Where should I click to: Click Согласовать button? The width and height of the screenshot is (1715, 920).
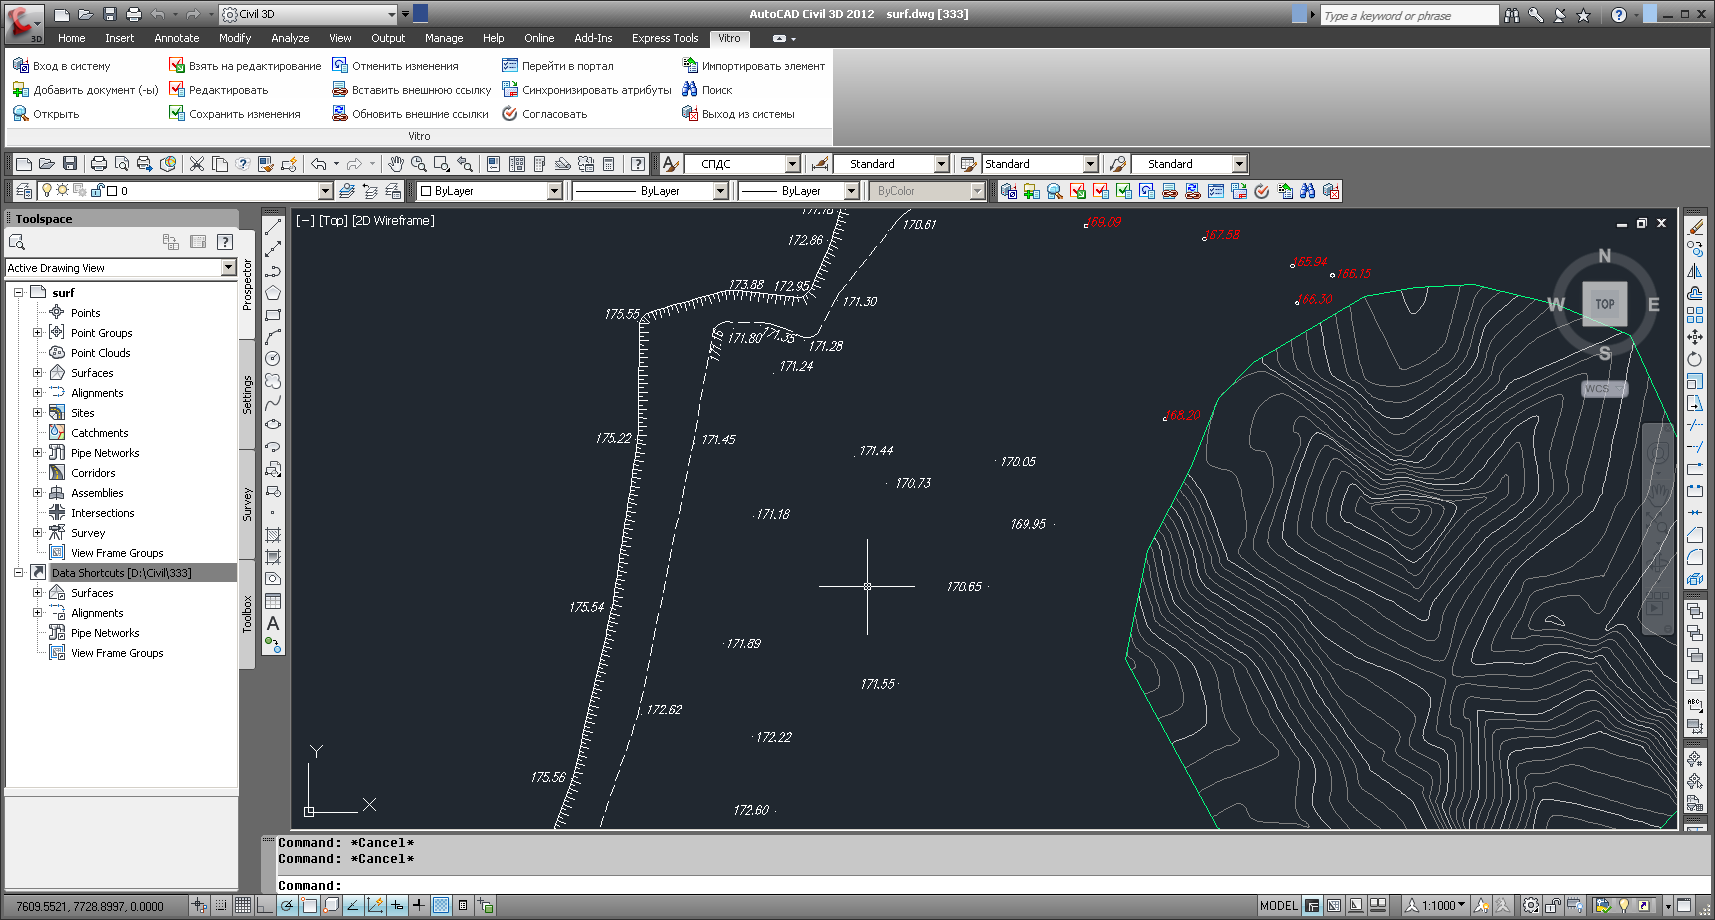pos(544,114)
